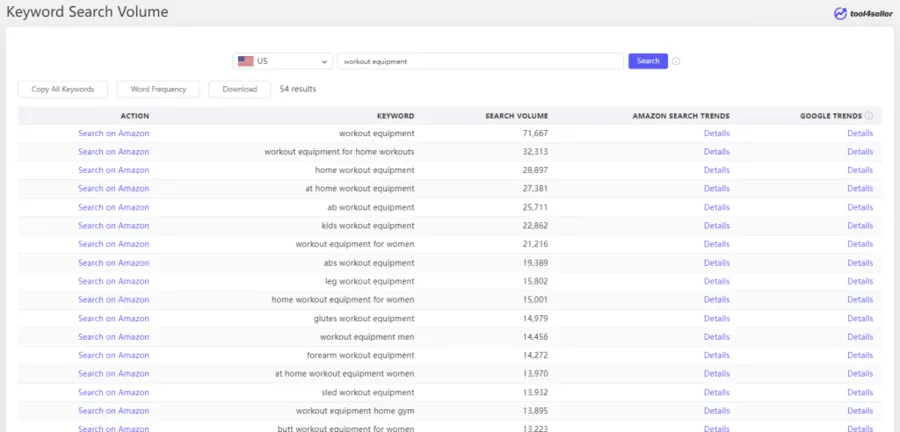Screen dimensions: 900x432
Task: Click the Keyword column header
Action: pyautogui.click(x=395, y=116)
